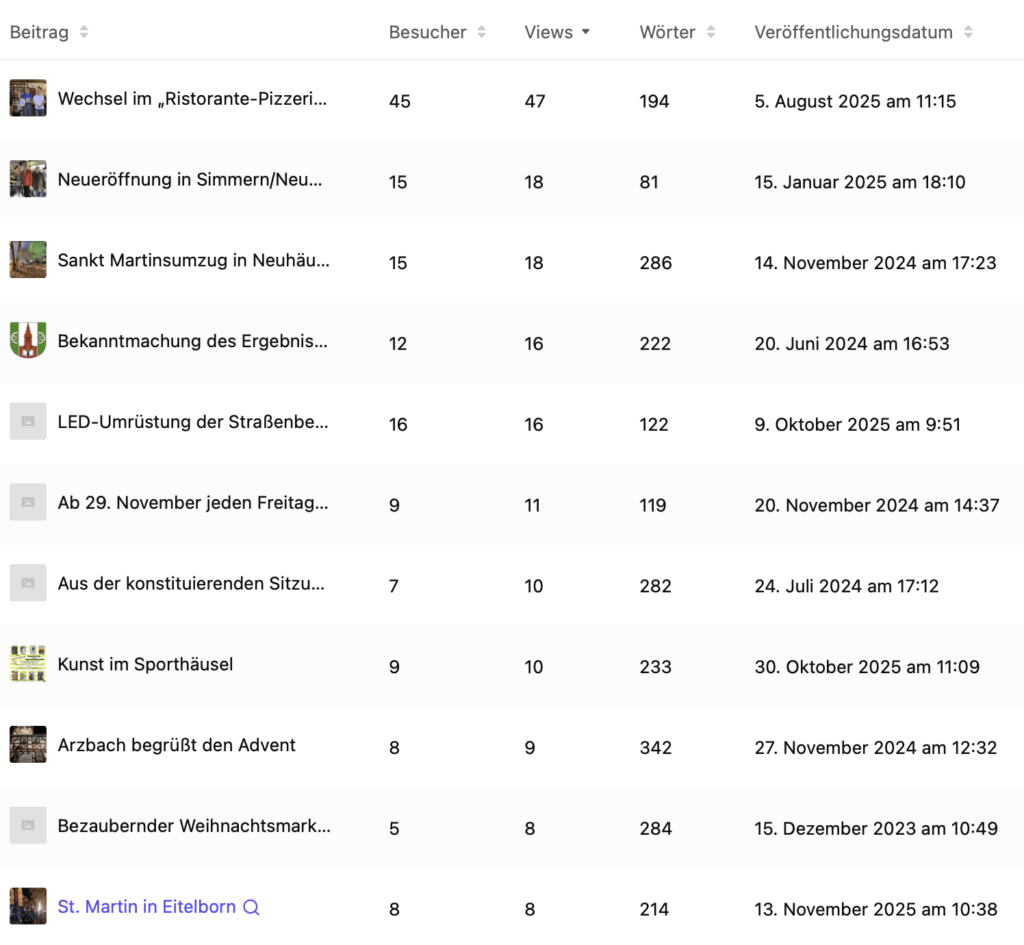Image resolution: width=1024 pixels, height=945 pixels.
Task: Click the sort arrows next to Beitrag
Action: click(x=84, y=32)
